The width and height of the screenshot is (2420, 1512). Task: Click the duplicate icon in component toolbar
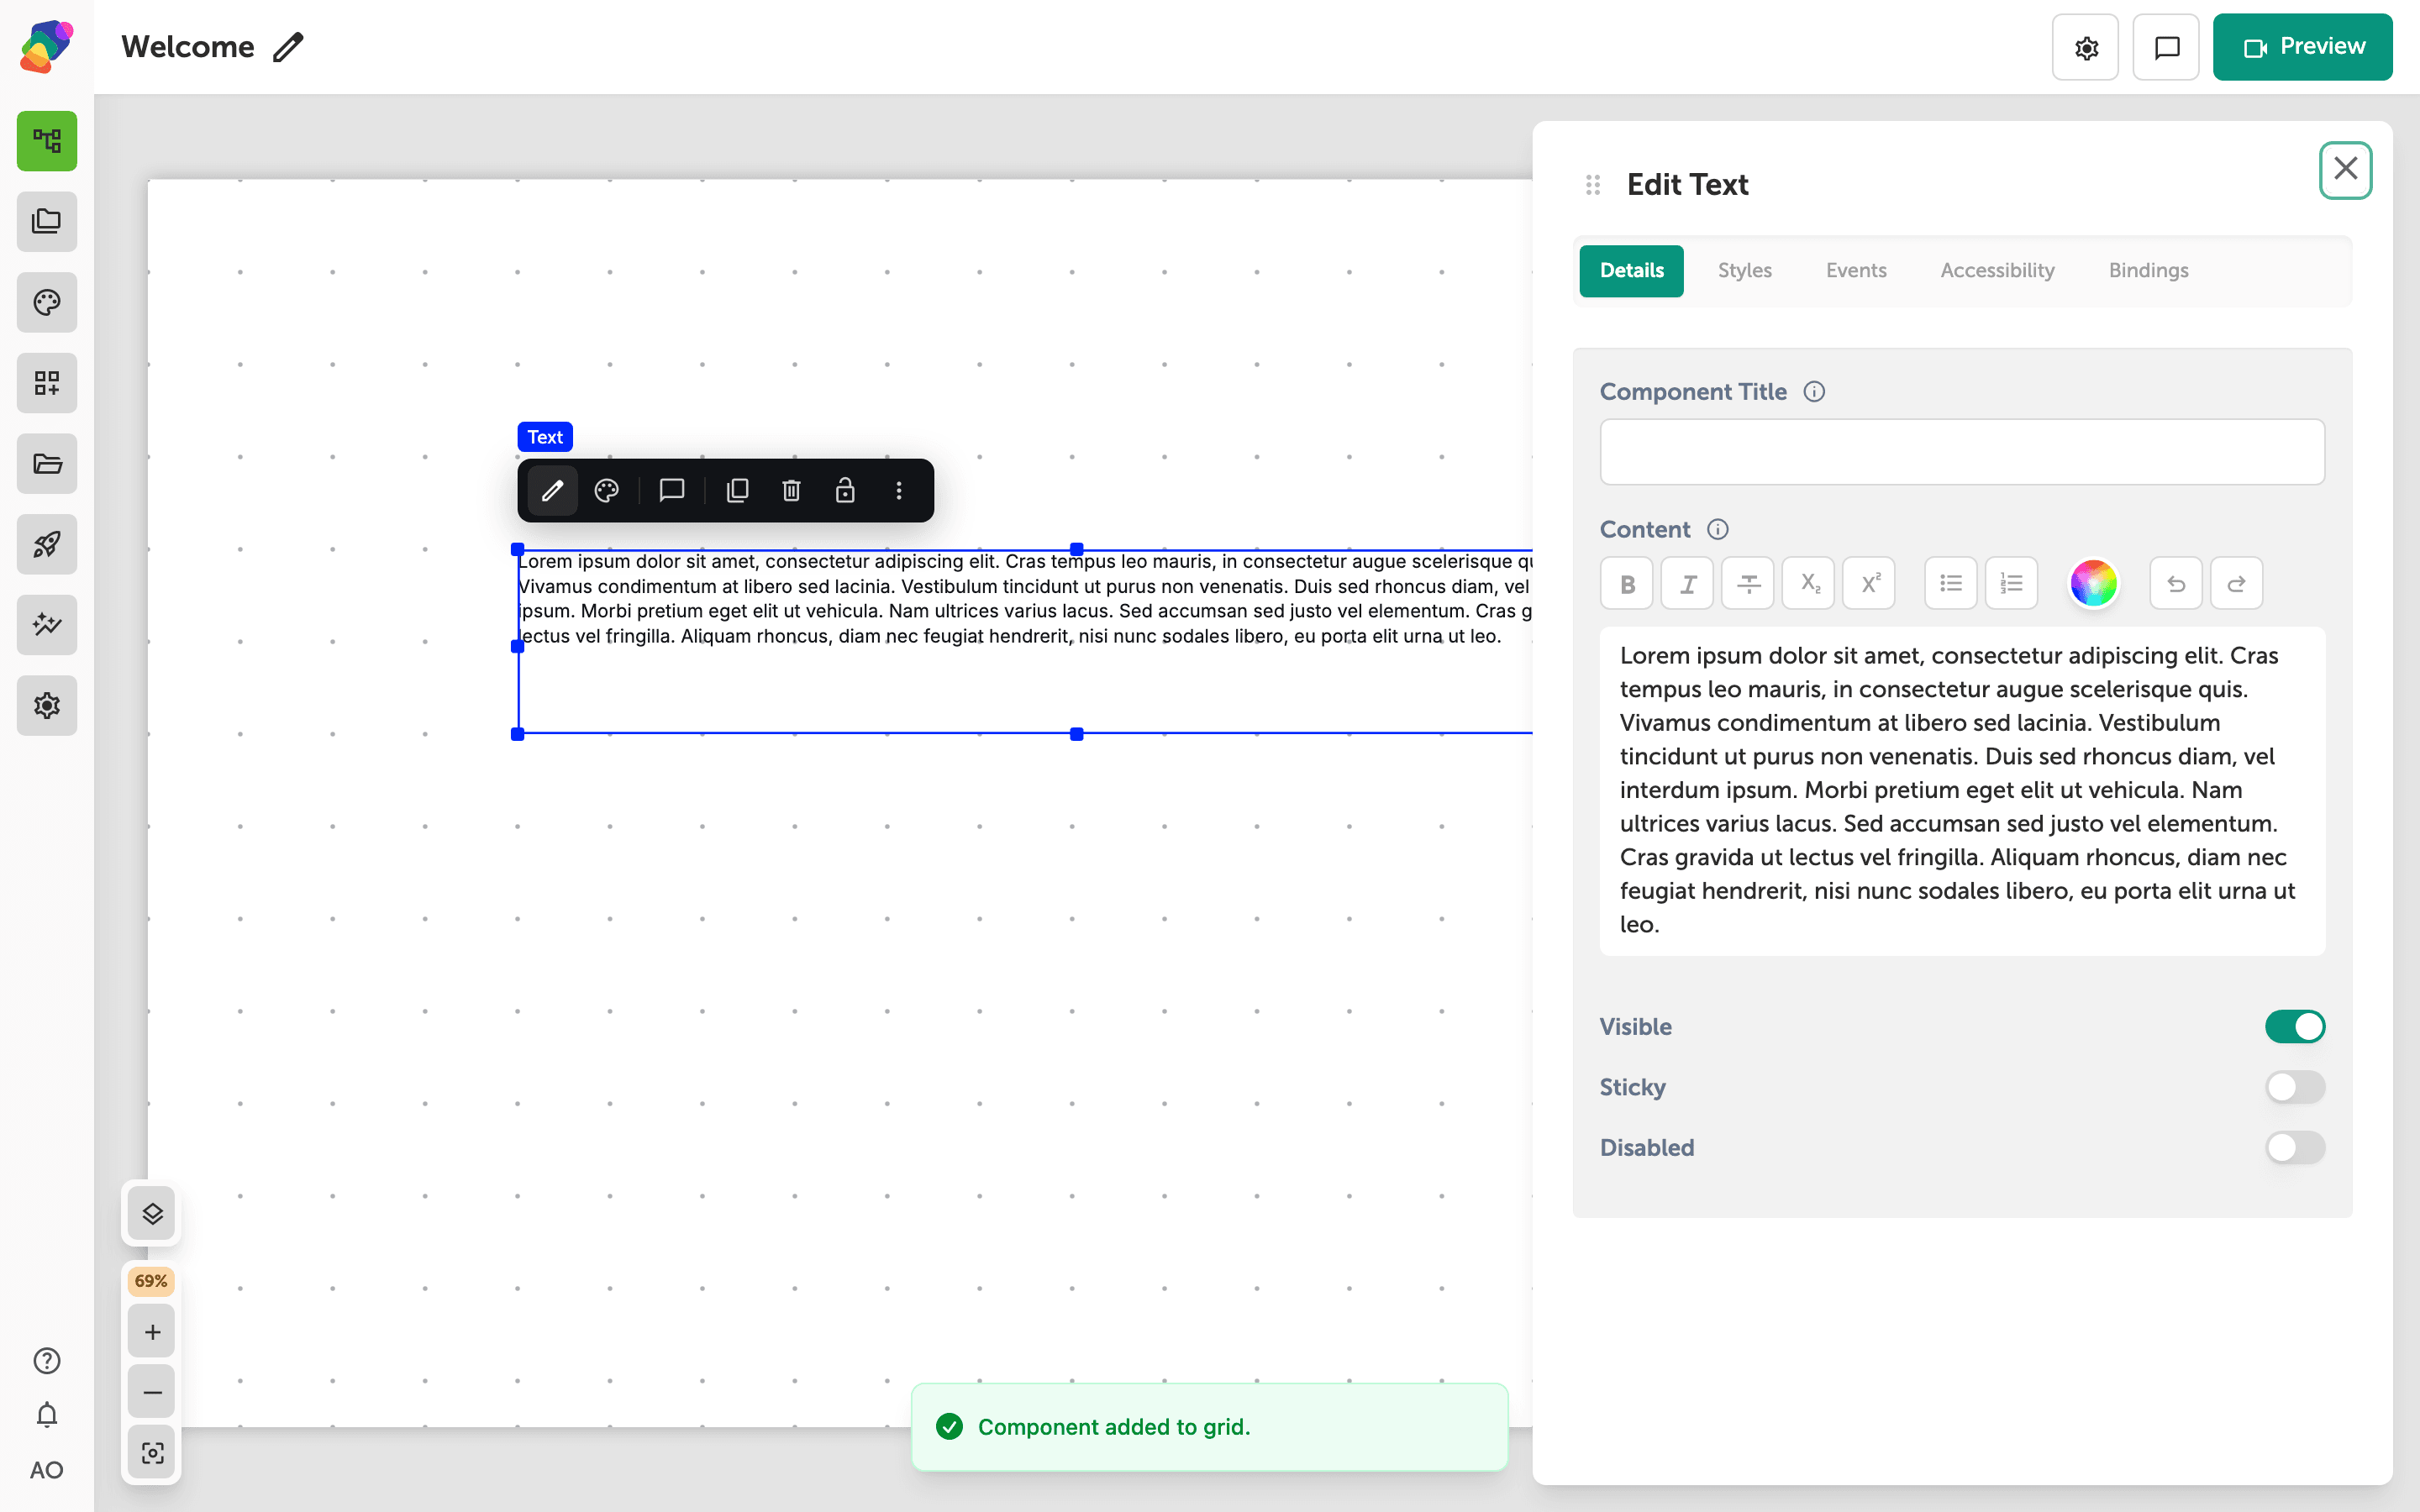(x=738, y=490)
